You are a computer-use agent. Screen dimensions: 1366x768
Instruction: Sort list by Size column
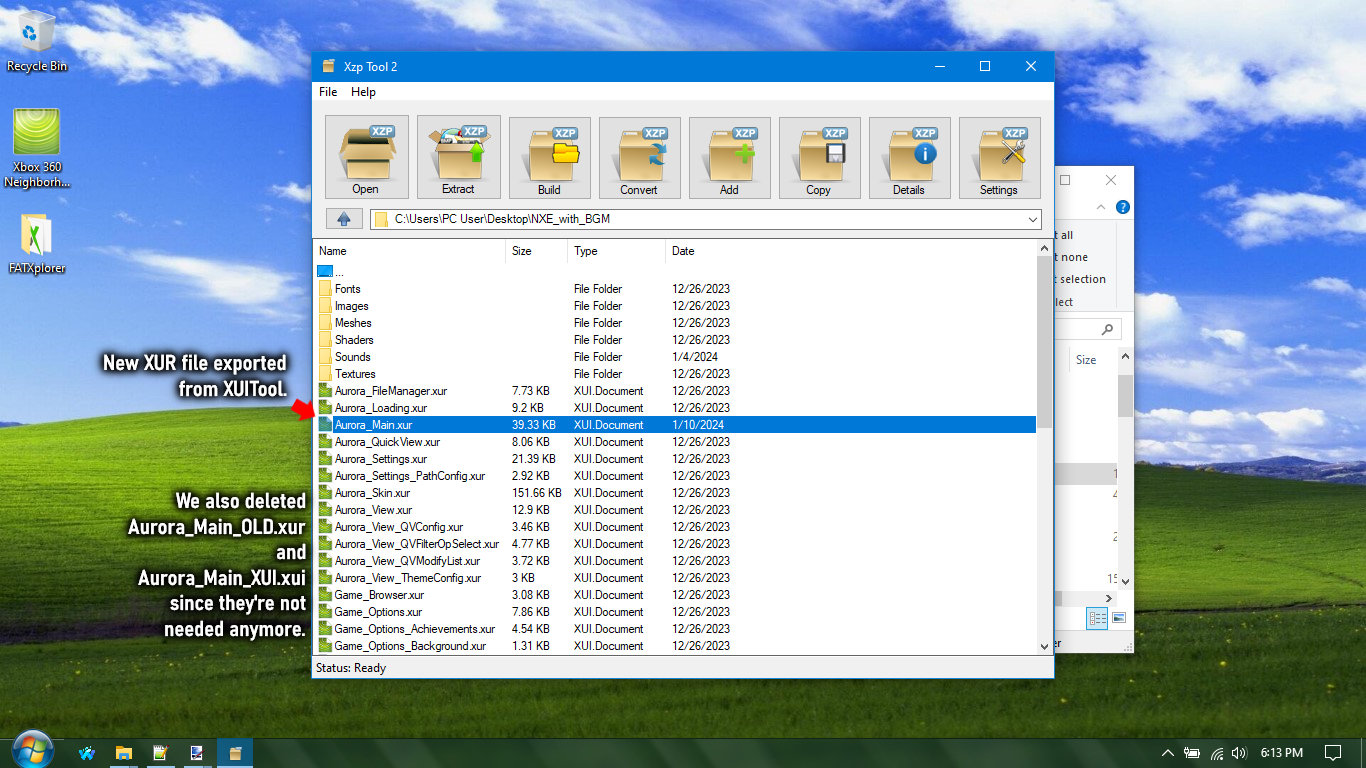coord(537,251)
